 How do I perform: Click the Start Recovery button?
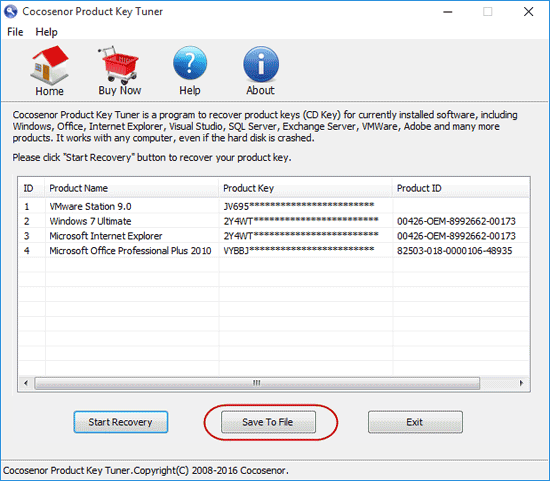coord(121,422)
